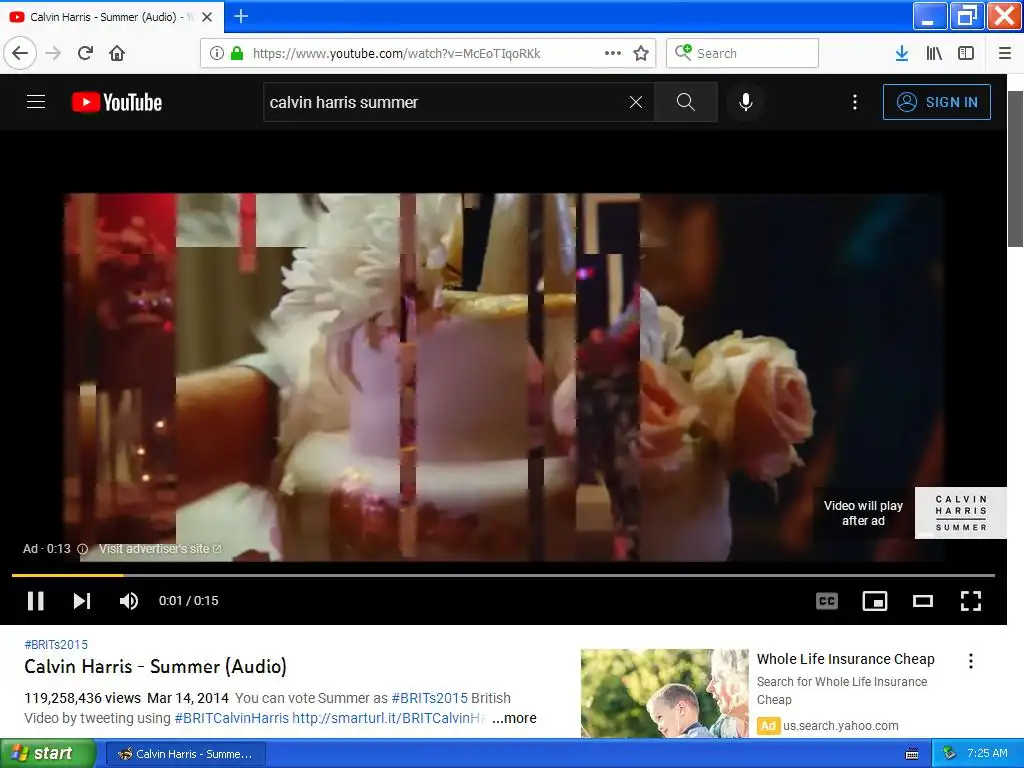Click the system tray keyboard icon
This screenshot has width=1024, height=768.
coord(912,754)
